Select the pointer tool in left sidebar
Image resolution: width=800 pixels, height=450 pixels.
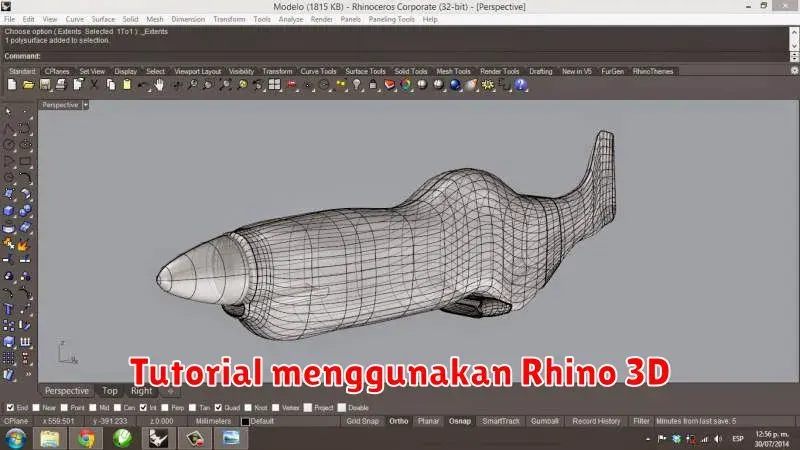click(x=9, y=111)
